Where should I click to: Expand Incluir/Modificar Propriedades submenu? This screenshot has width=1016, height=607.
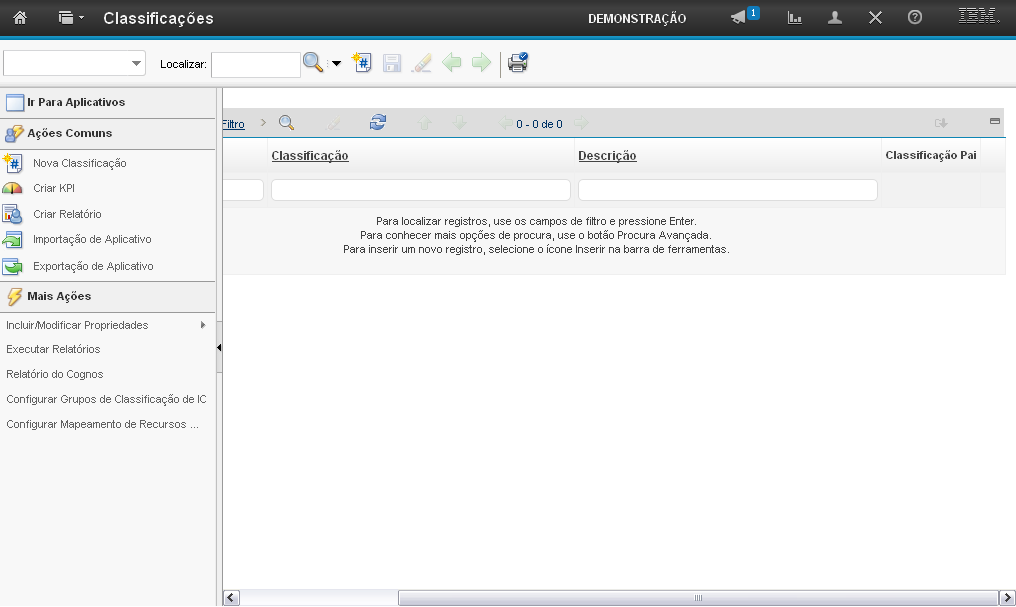point(203,325)
